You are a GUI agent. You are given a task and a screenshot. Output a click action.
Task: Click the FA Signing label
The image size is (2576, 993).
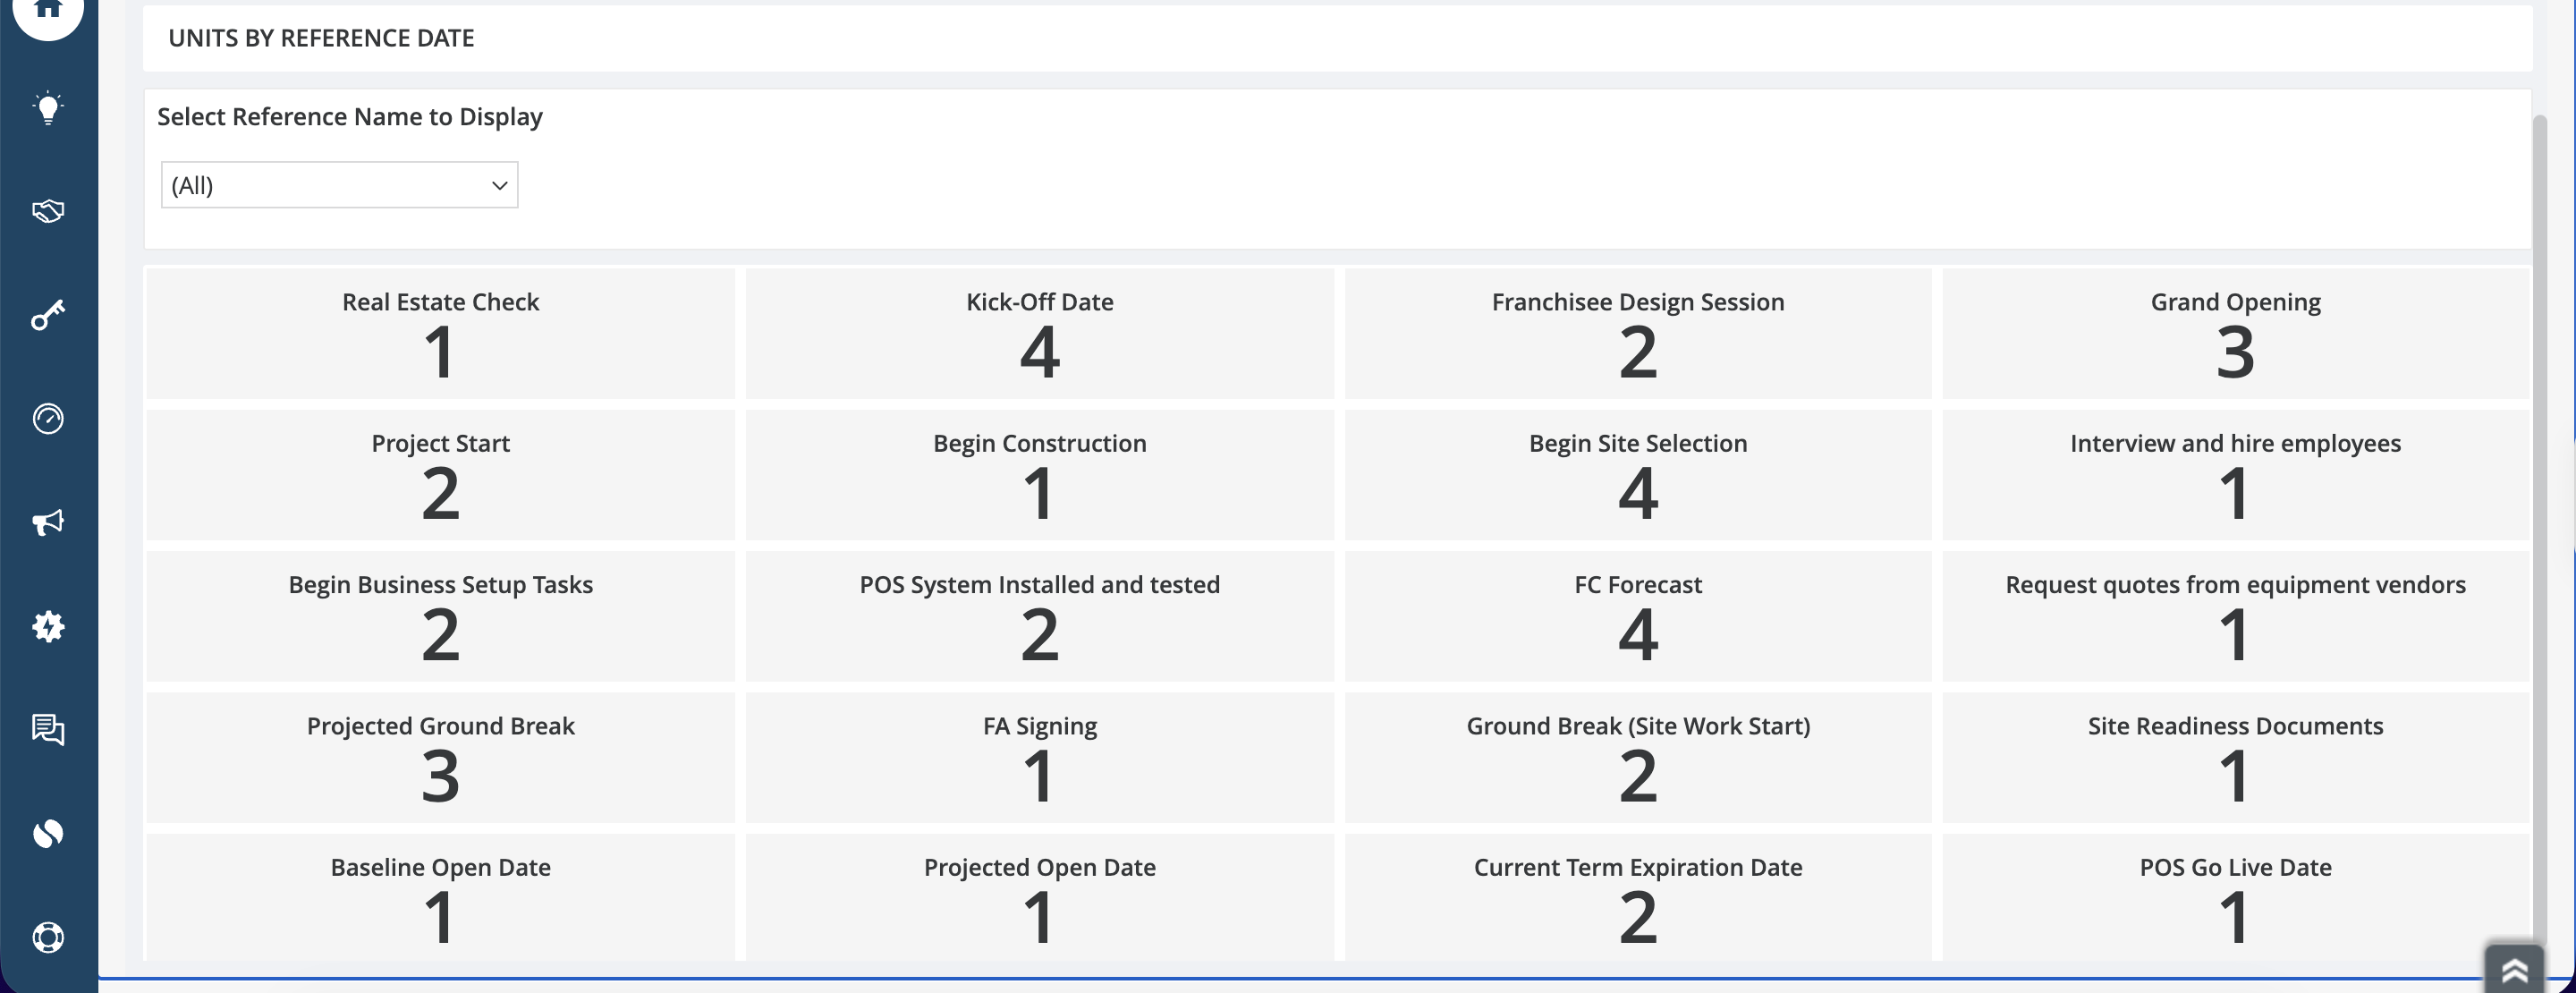1039,725
